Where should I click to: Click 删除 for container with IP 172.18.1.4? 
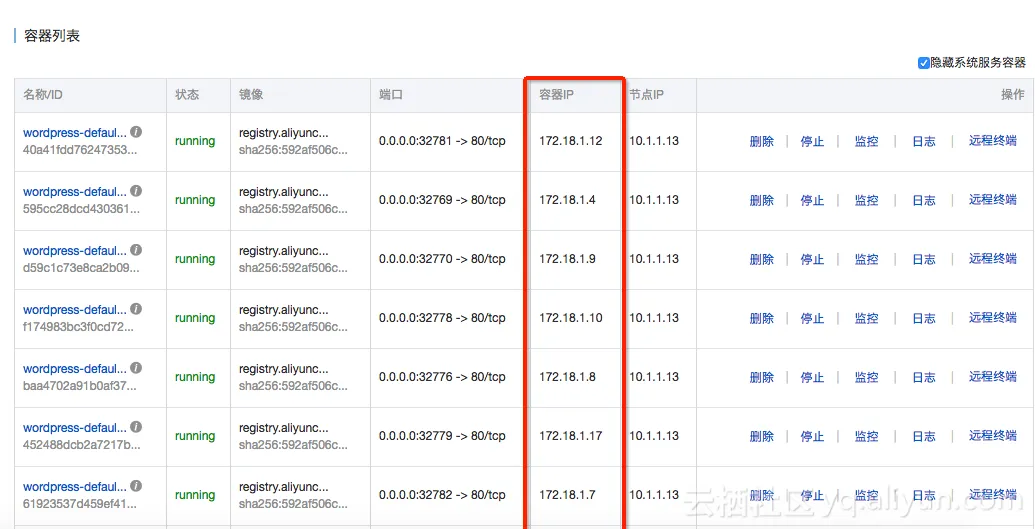[x=762, y=200]
